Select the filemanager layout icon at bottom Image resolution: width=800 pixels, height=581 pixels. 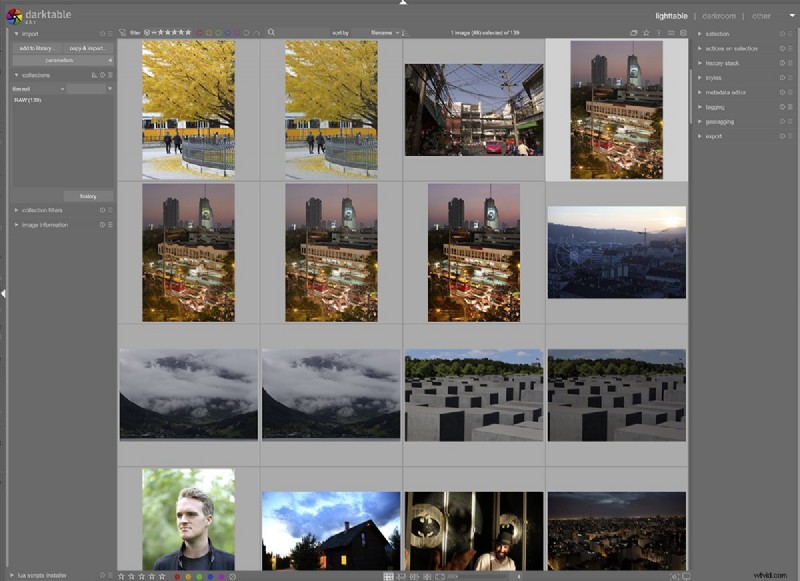pyautogui.click(x=389, y=575)
